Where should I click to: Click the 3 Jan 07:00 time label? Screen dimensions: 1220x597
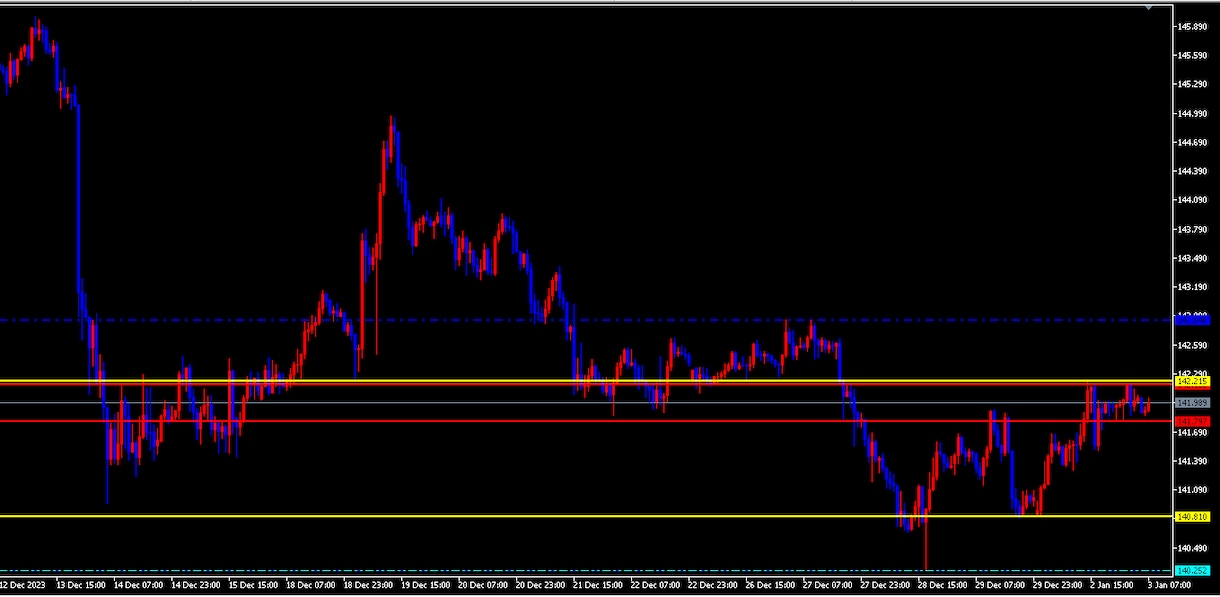click(x=1167, y=584)
